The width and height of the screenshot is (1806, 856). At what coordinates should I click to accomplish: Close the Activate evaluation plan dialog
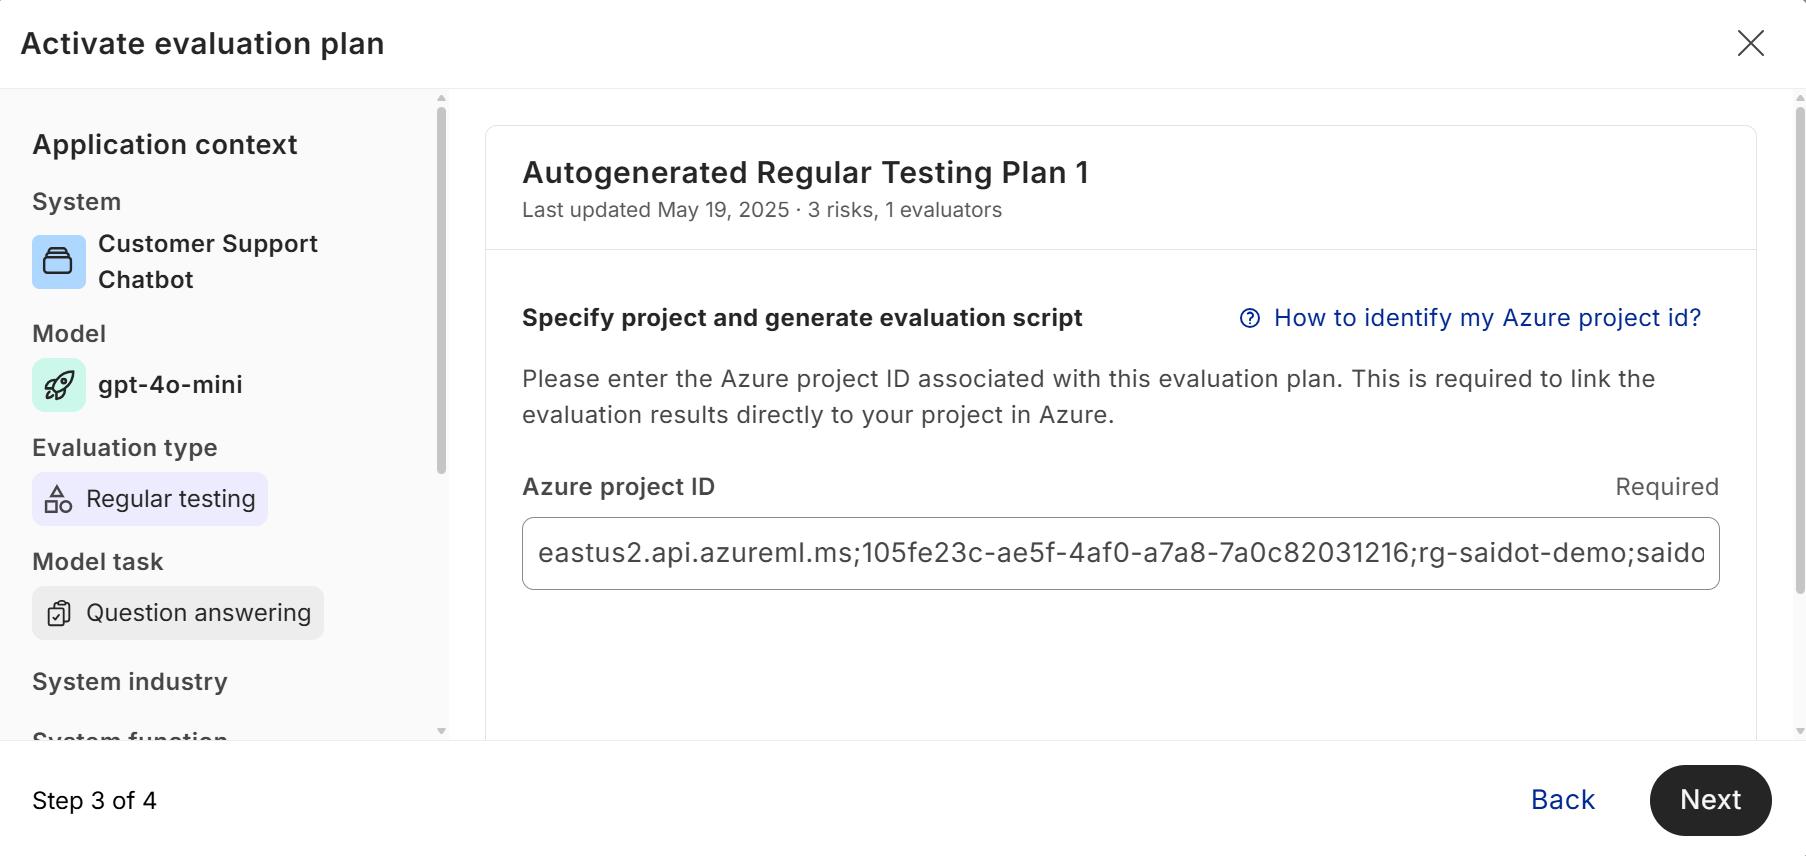(1750, 43)
